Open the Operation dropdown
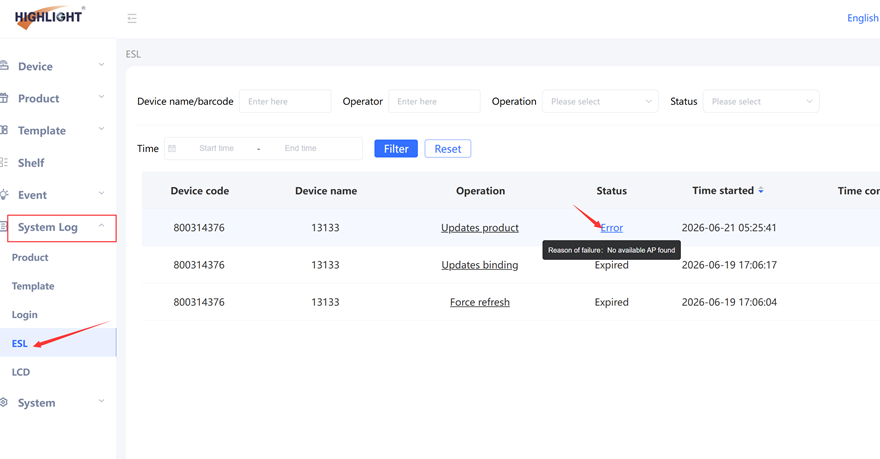The image size is (880, 459). 600,102
